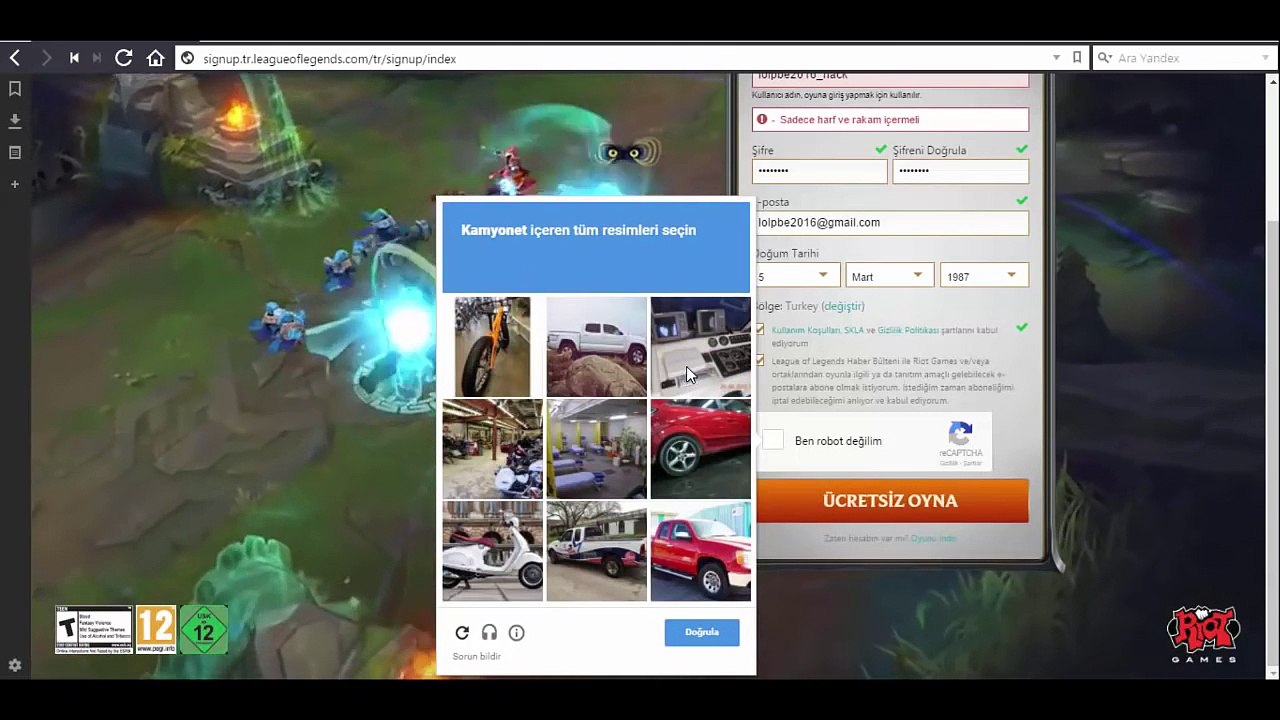This screenshot has width=1280, height=720.
Task: Open the SKLA link
Action: (x=854, y=330)
